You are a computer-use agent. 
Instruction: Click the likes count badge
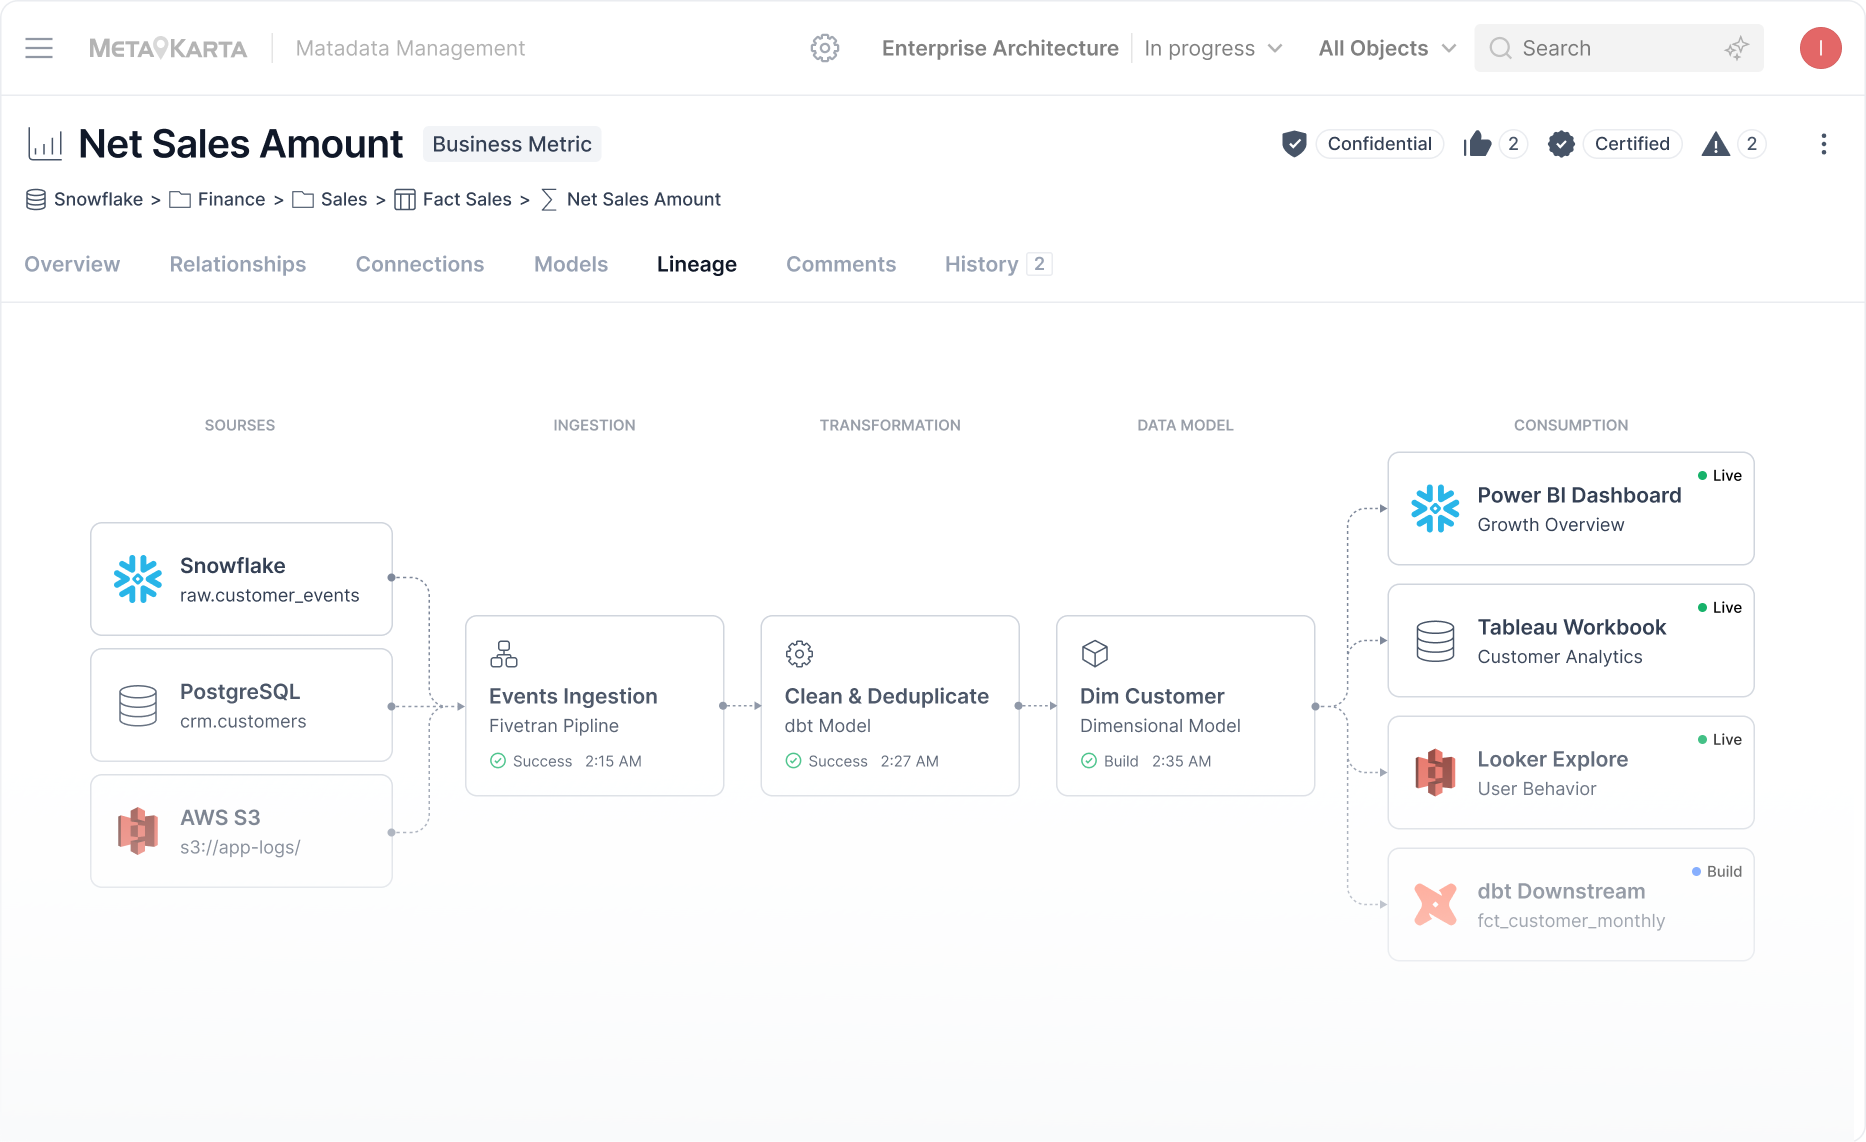[1513, 144]
